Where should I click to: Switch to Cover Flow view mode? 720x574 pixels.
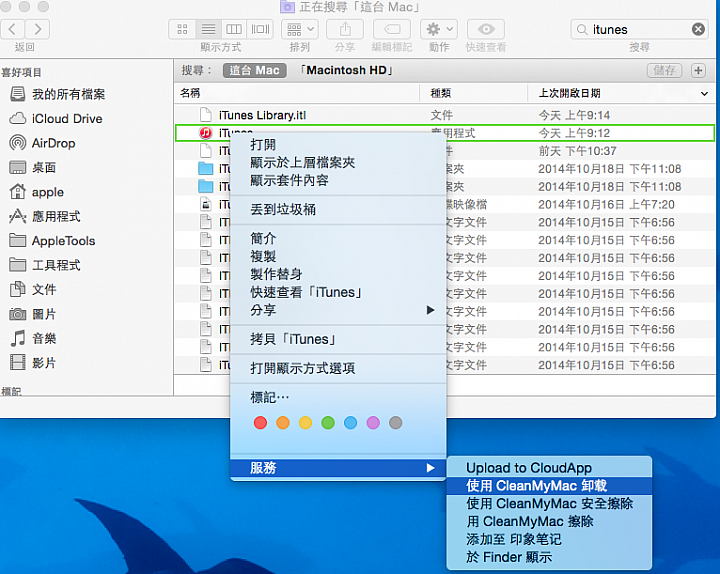click(260, 29)
